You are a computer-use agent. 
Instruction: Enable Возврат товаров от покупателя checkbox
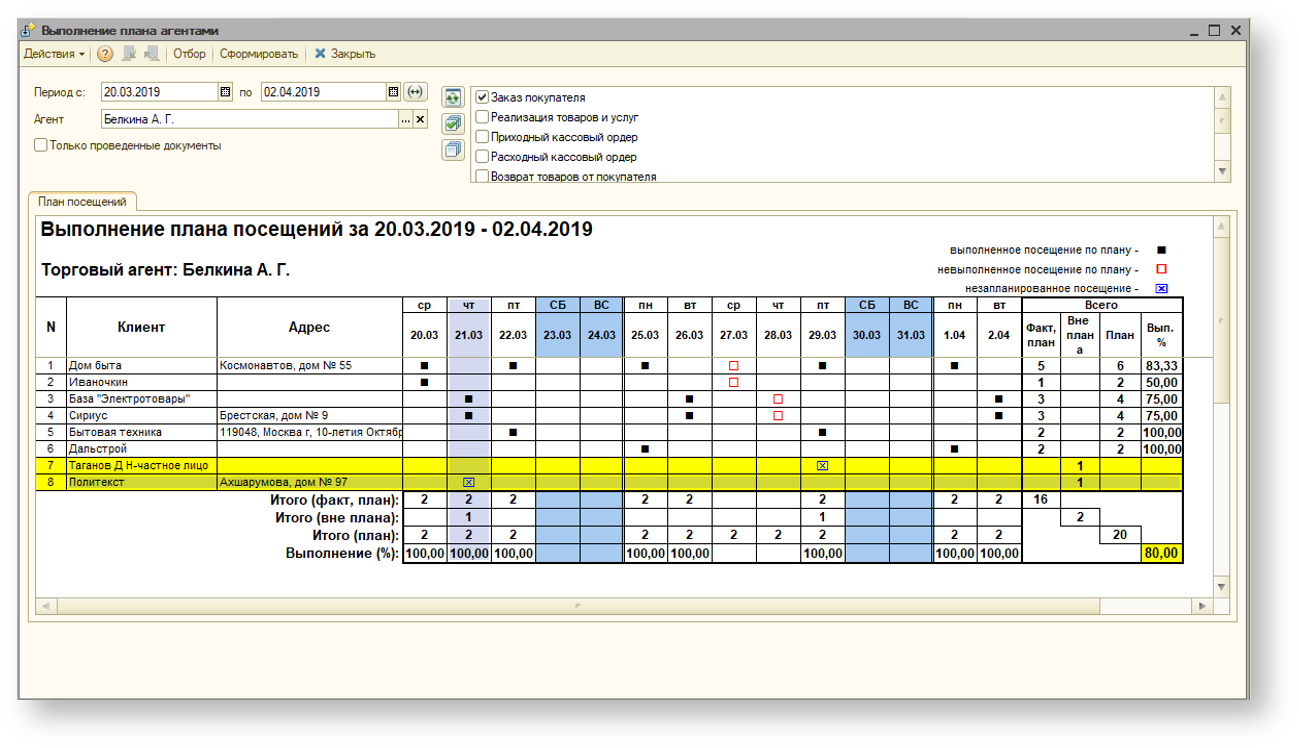482,177
